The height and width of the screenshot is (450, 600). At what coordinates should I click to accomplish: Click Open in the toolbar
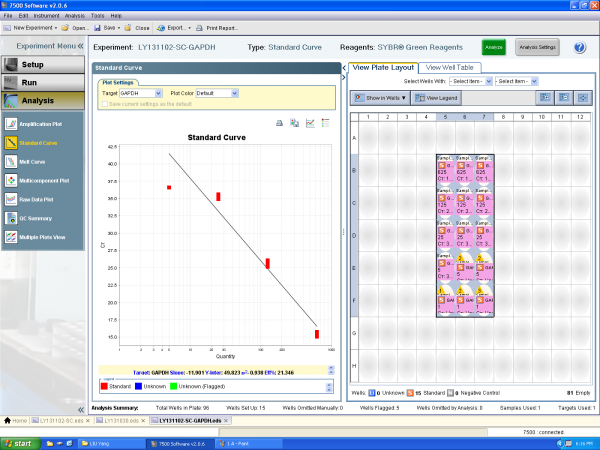(x=75, y=28)
